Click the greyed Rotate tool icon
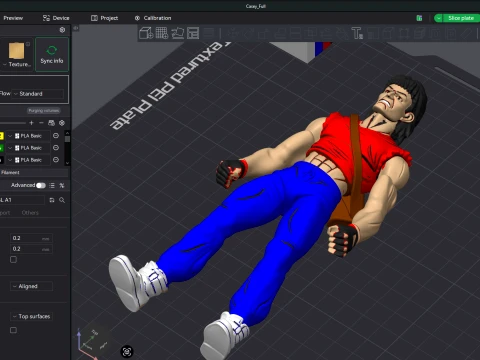This screenshot has height=360, width=480. point(248,33)
